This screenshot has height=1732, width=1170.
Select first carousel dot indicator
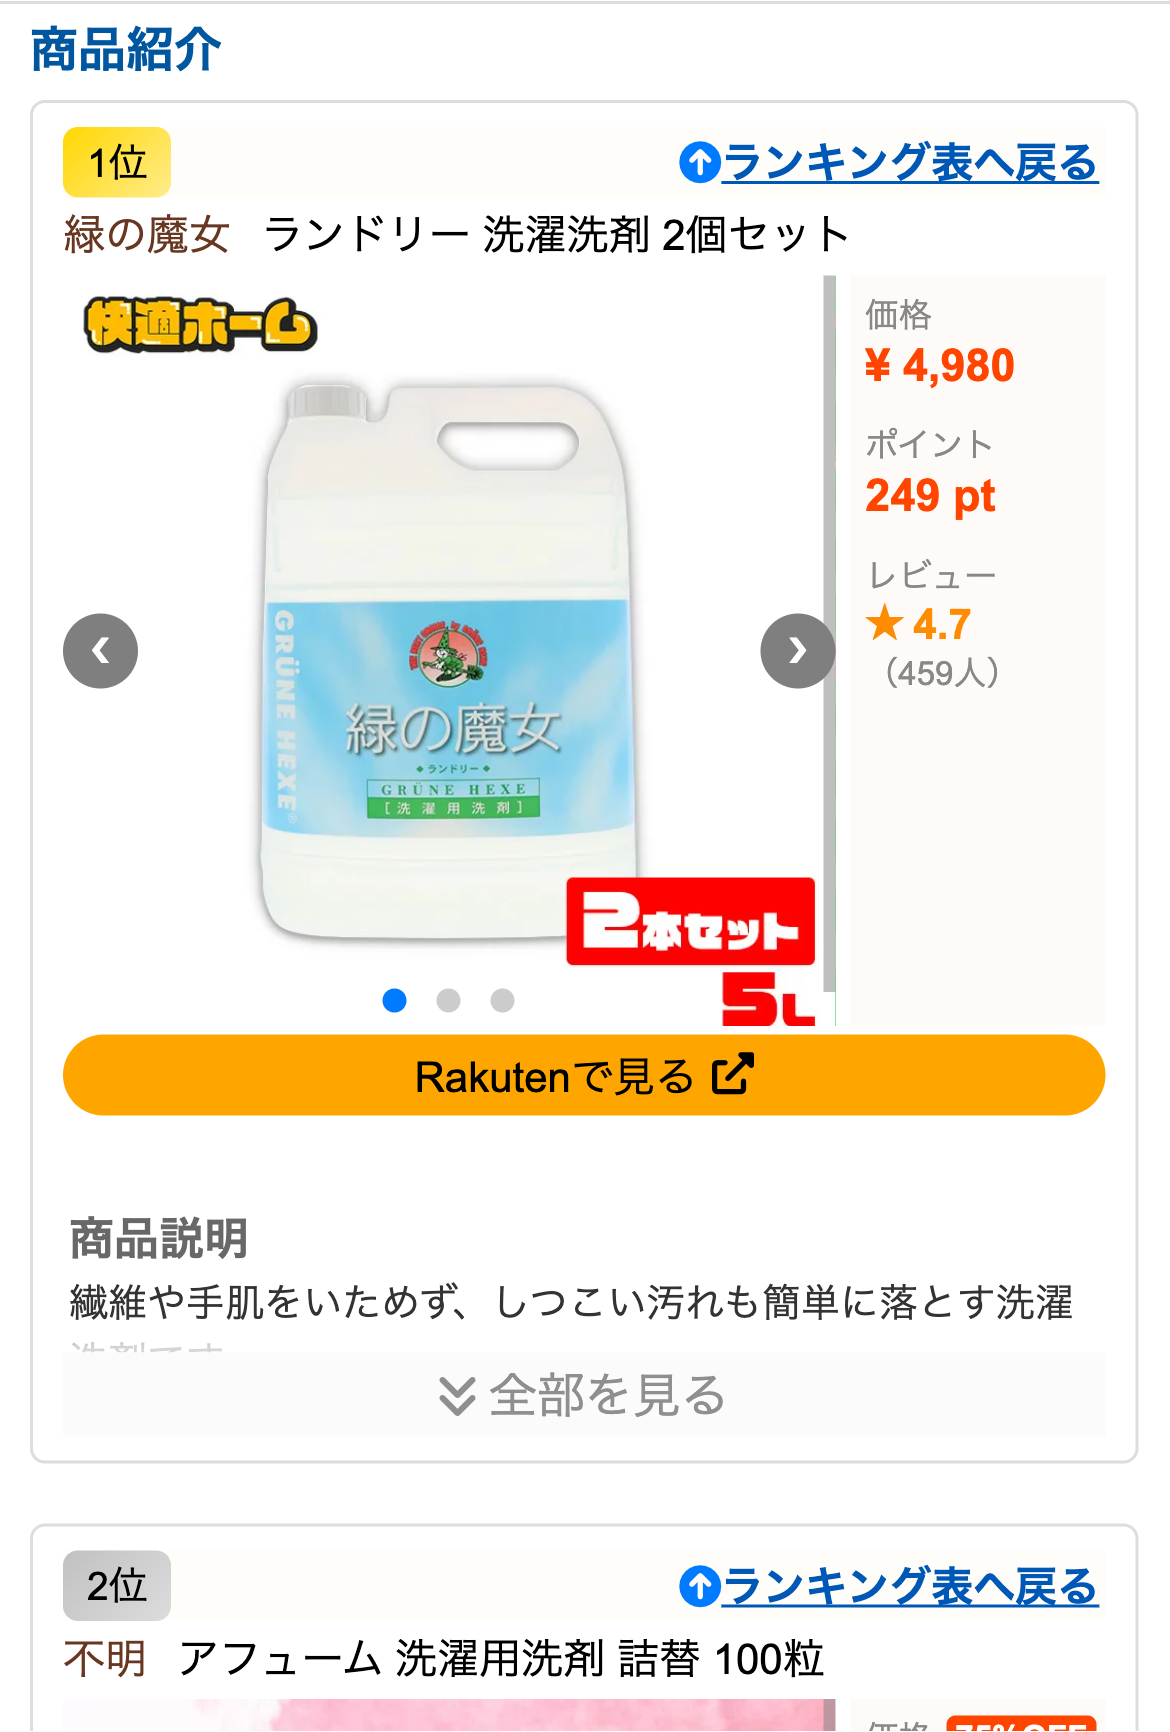395,1000
